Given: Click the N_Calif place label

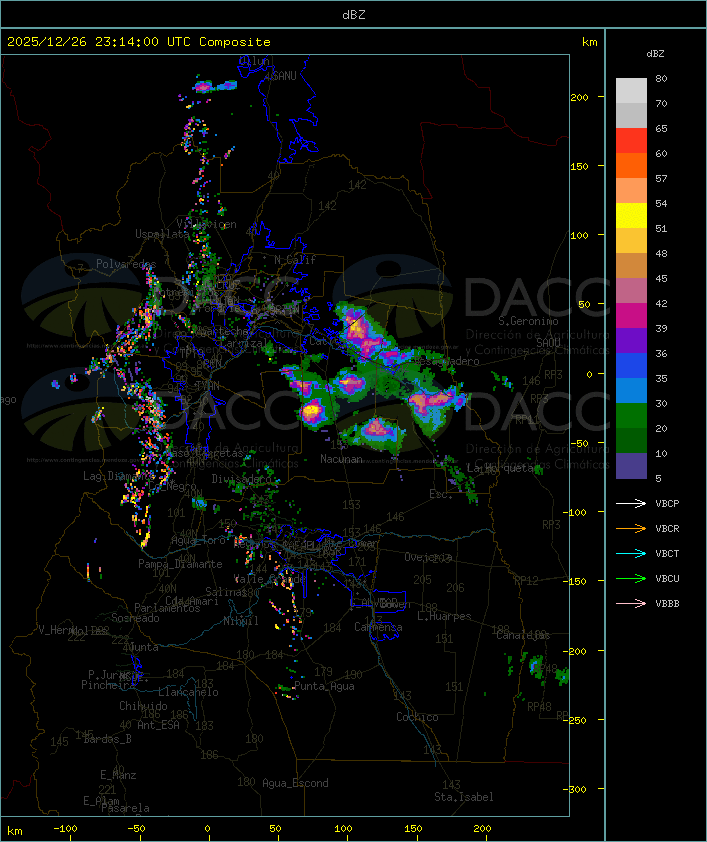Looking at the screenshot, I should [295, 260].
